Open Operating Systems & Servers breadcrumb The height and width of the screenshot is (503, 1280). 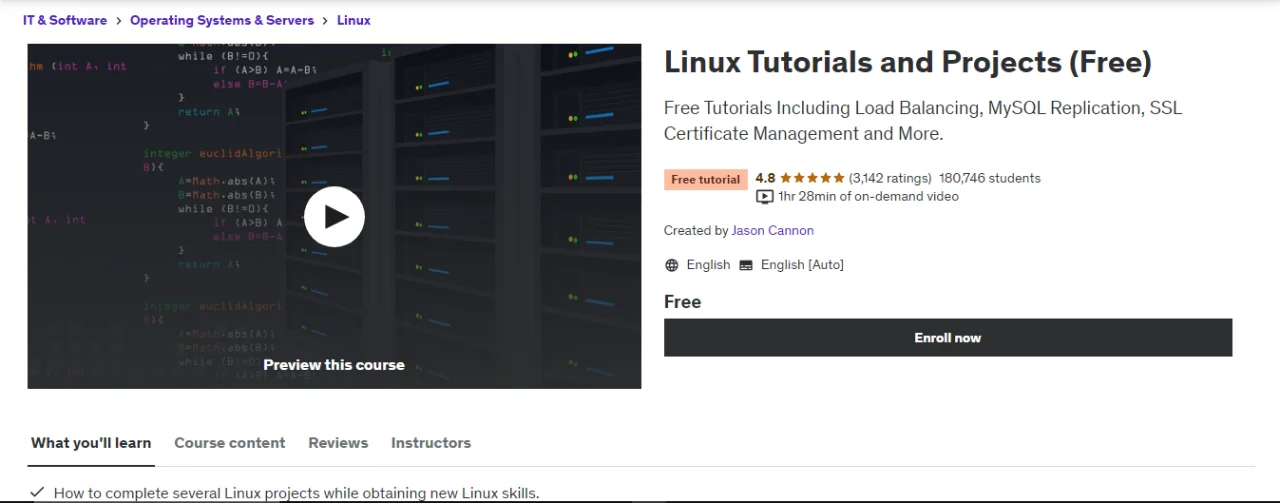(222, 20)
